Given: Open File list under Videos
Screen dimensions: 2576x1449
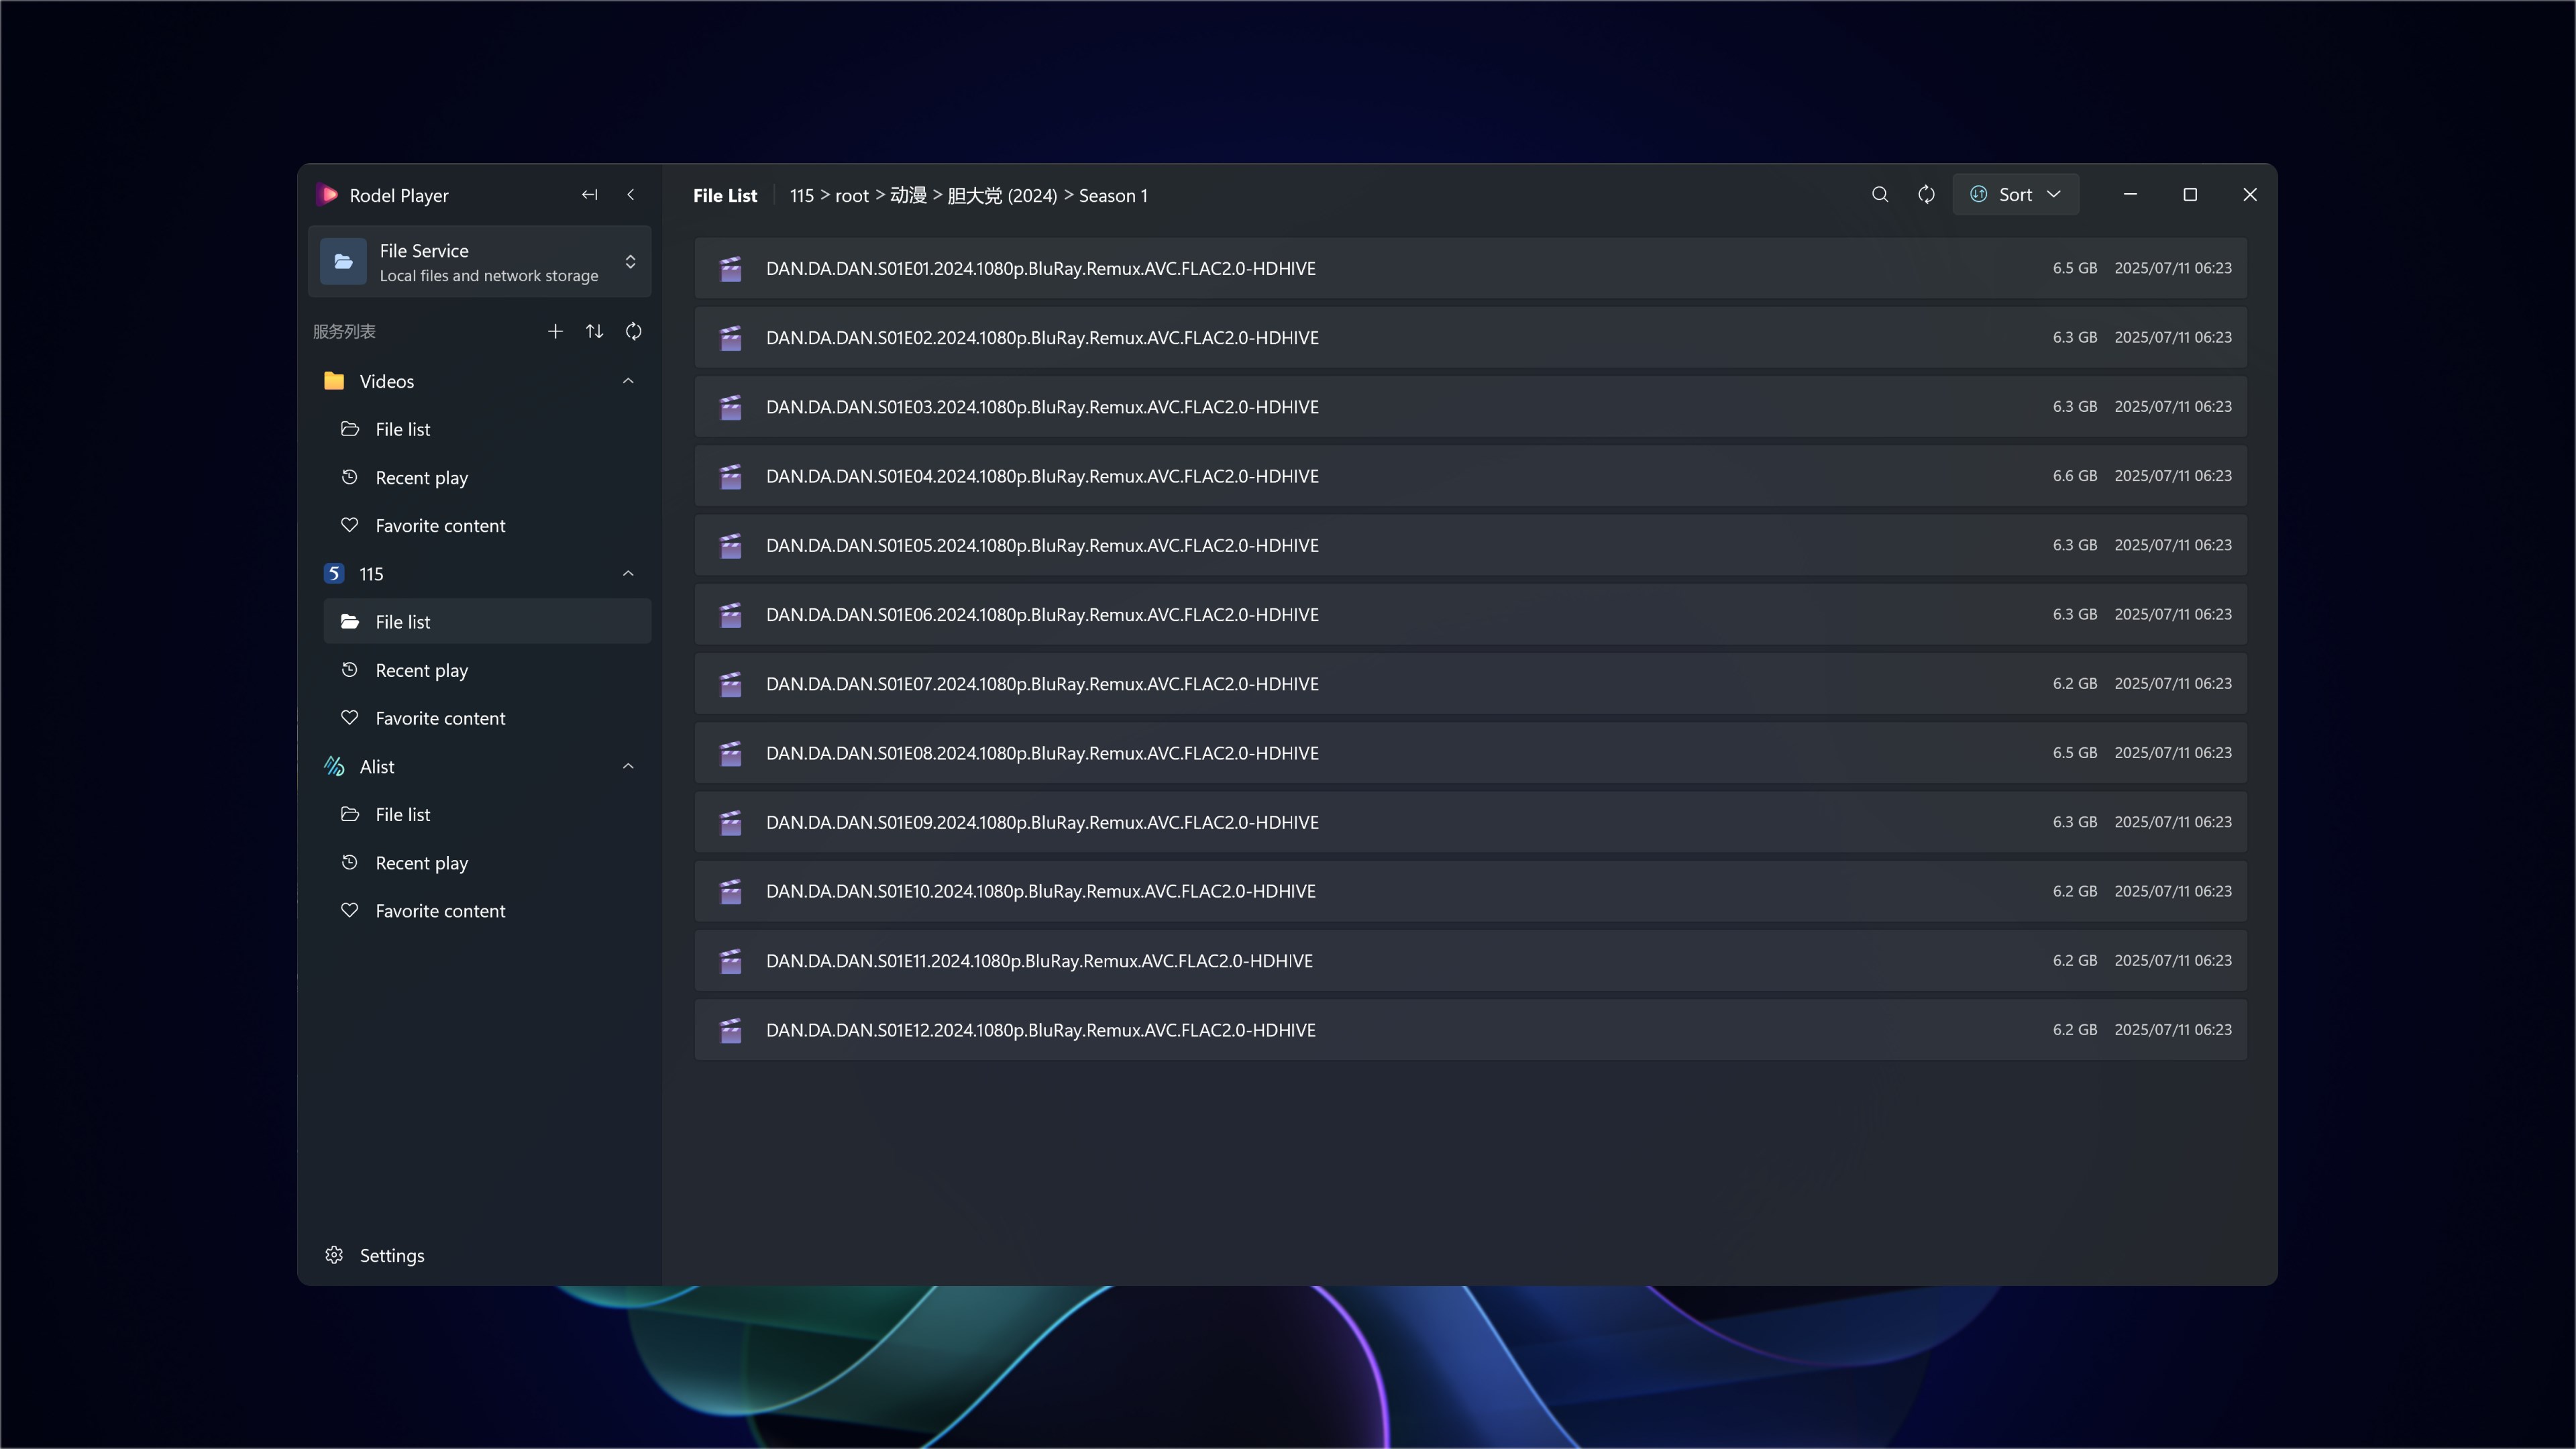Looking at the screenshot, I should (x=488, y=429).
